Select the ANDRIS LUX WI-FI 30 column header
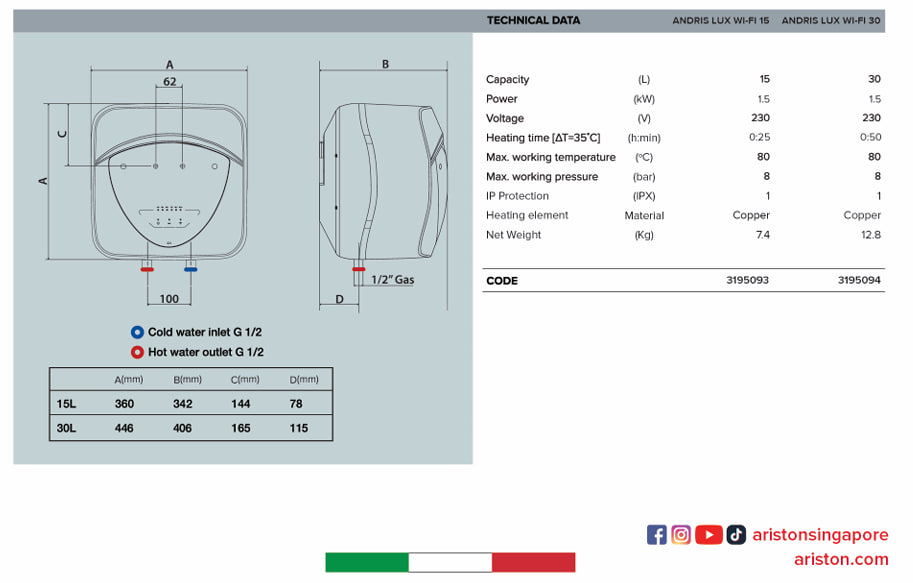Viewport: 913px width, 583px height. click(831, 20)
